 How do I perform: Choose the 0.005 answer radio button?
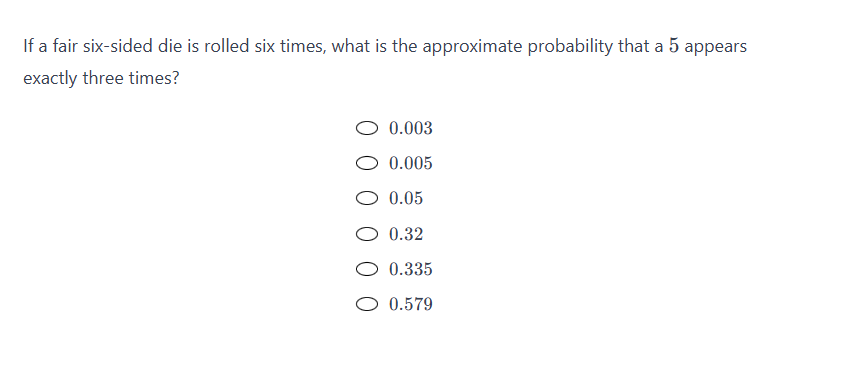pos(367,164)
